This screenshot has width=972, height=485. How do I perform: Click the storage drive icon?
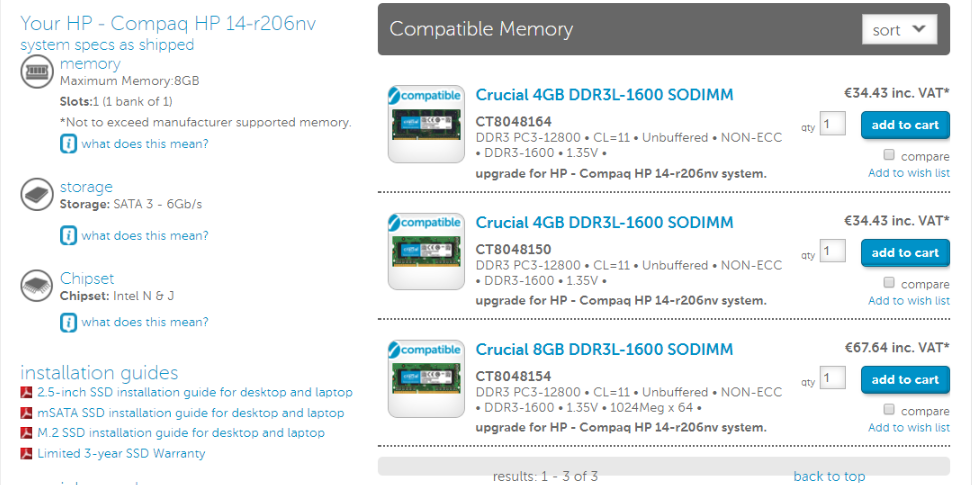click(38, 195)
